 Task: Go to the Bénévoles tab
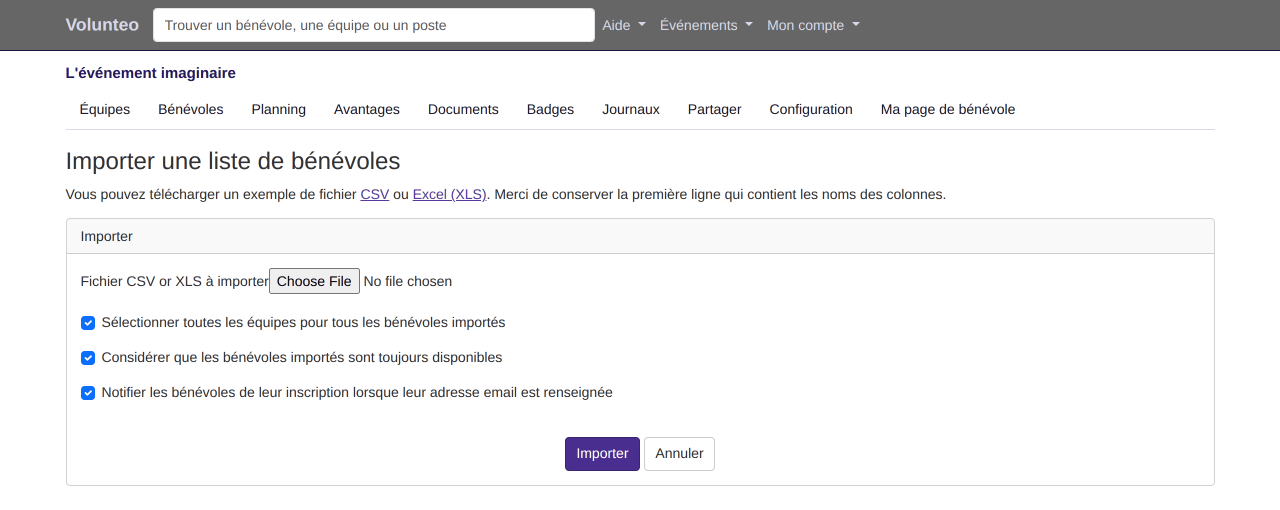pos(191,109)
